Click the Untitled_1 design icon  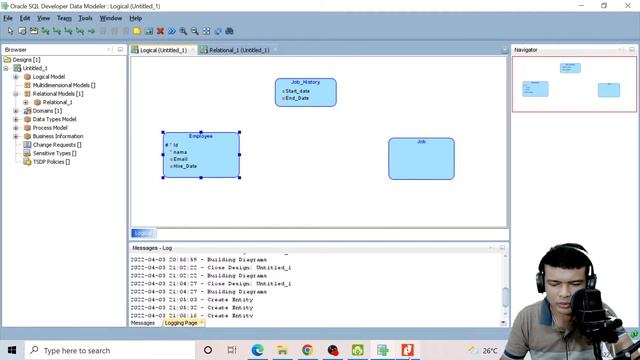click(x=17, y=68)
